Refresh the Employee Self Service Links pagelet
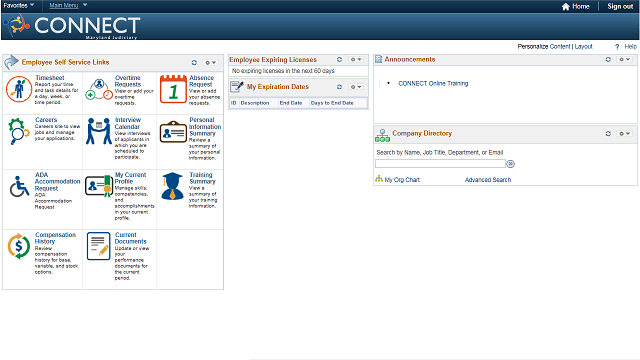This screenshot has height=360, width=640. tap(194, 62)
